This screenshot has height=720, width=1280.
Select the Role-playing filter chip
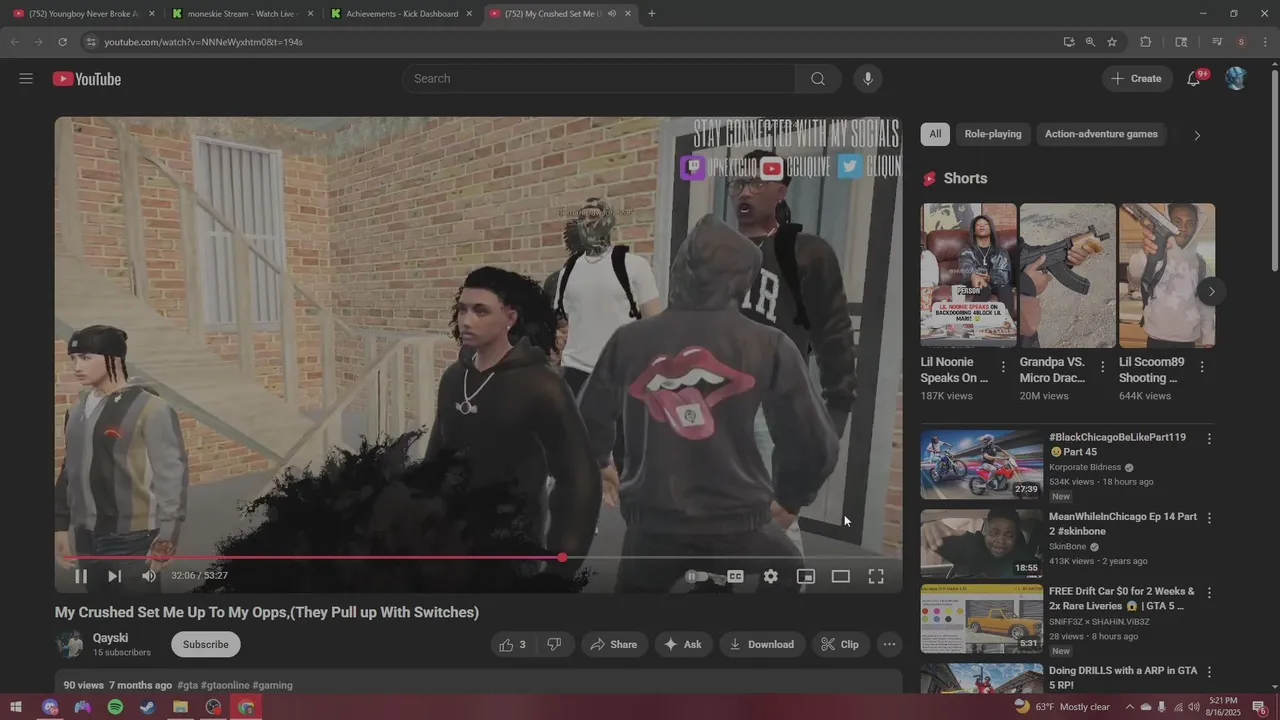pyautogui.click(x=993, y=134)
